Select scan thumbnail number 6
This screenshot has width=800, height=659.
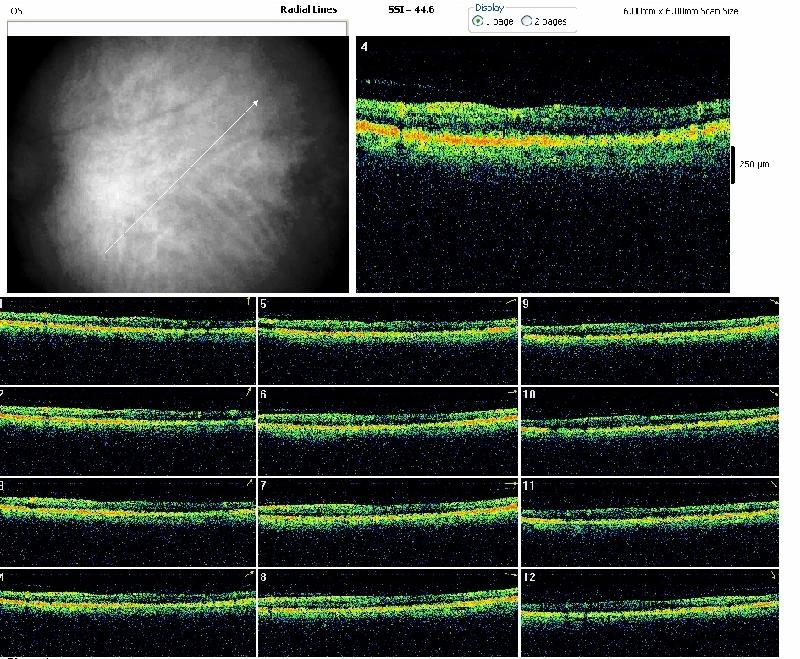pos(388,430)
